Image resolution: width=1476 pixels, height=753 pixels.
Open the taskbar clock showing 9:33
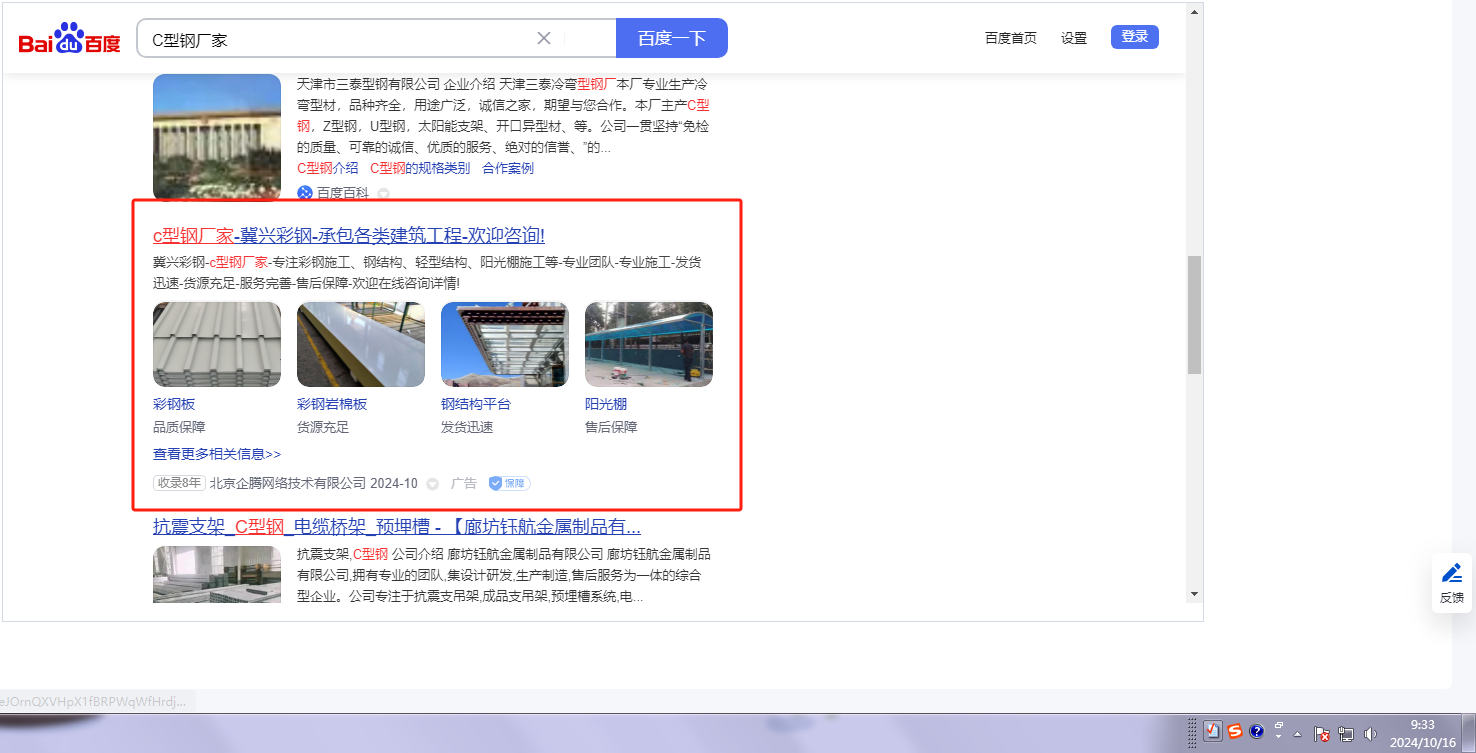point(1422,733)
